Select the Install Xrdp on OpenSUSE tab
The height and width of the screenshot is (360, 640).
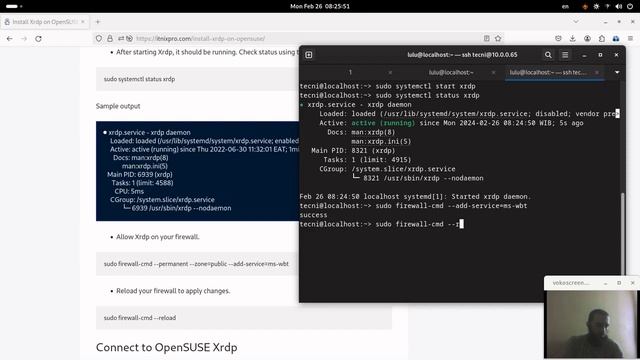pos(44,22)
